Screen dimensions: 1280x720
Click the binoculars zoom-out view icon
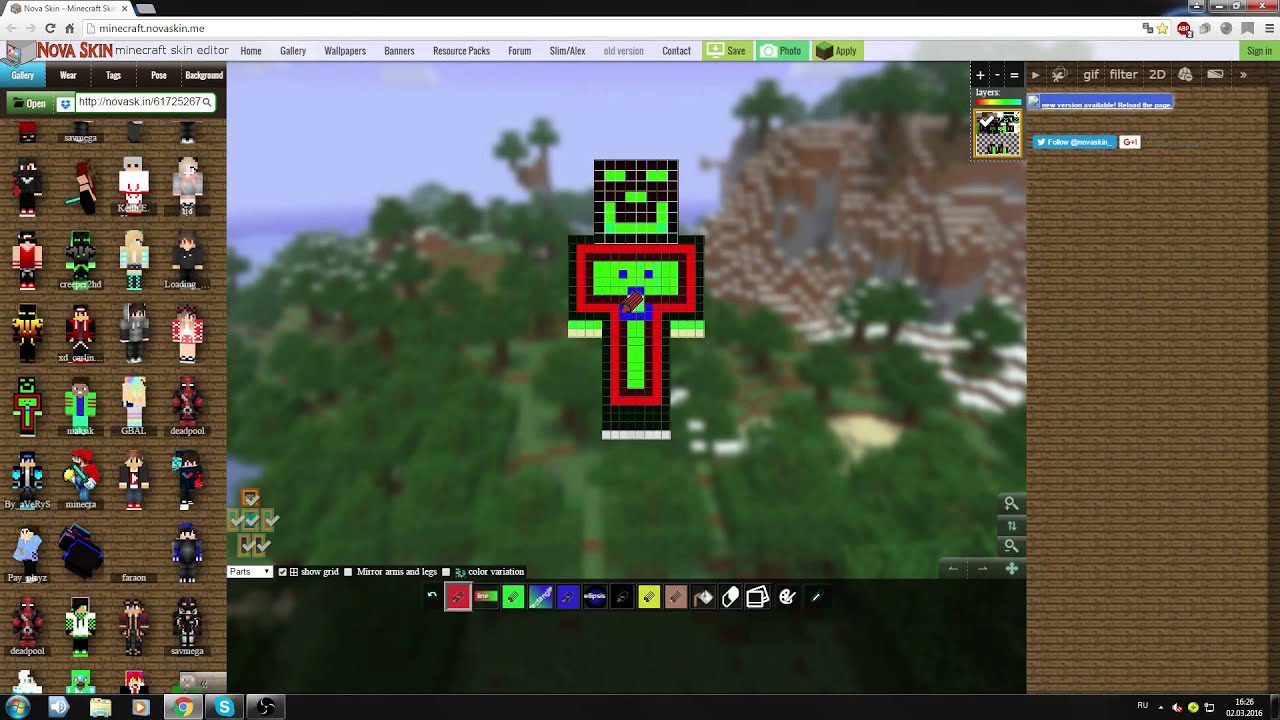pos(1186,75)
